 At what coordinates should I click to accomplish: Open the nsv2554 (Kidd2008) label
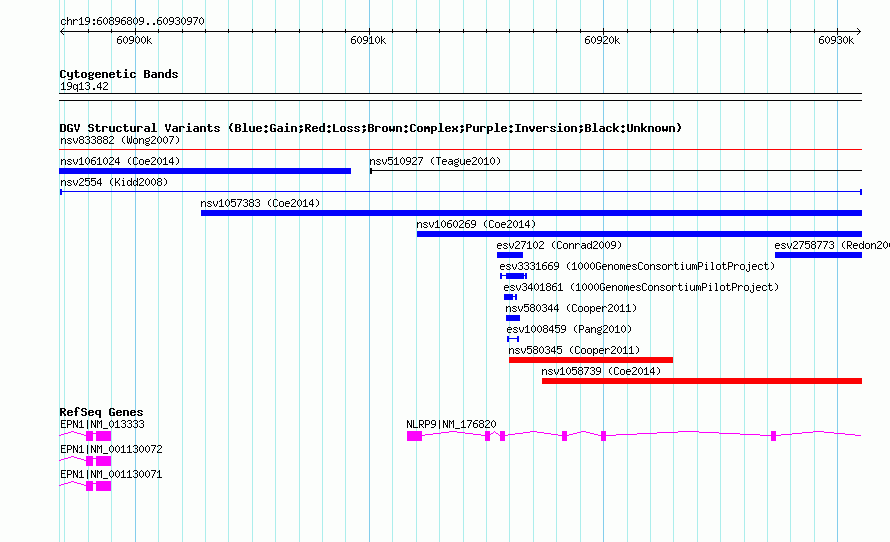click(114, 182)
